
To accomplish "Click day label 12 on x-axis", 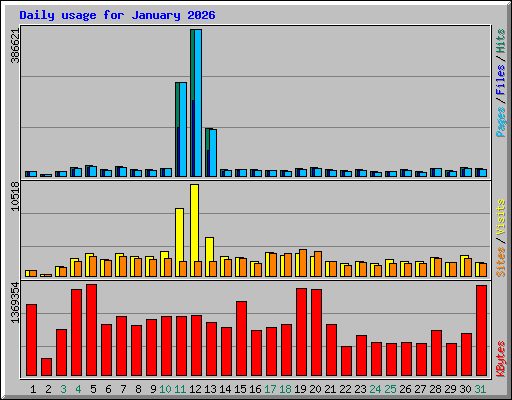I will coord(195,389).
